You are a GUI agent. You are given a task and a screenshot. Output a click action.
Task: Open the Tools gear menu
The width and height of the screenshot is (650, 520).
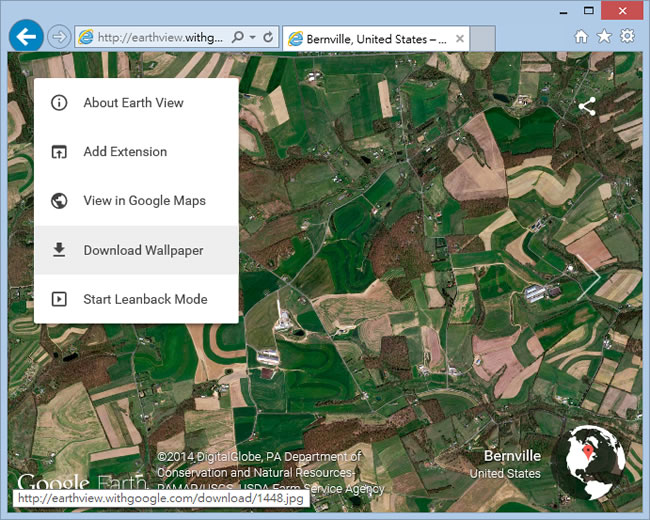627,36
